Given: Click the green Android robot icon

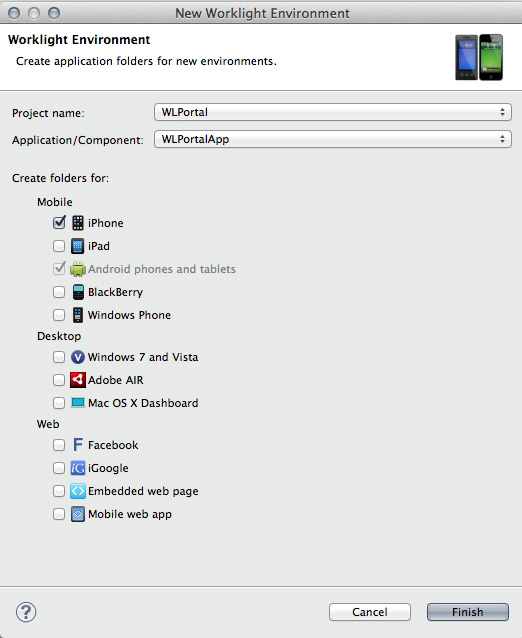Looking at the screenshot, I should 78,269.
